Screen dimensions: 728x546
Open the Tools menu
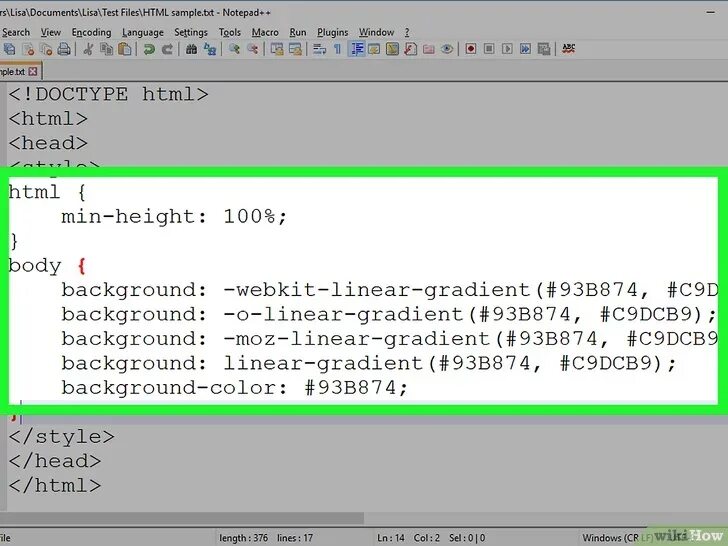pos(230,32)
